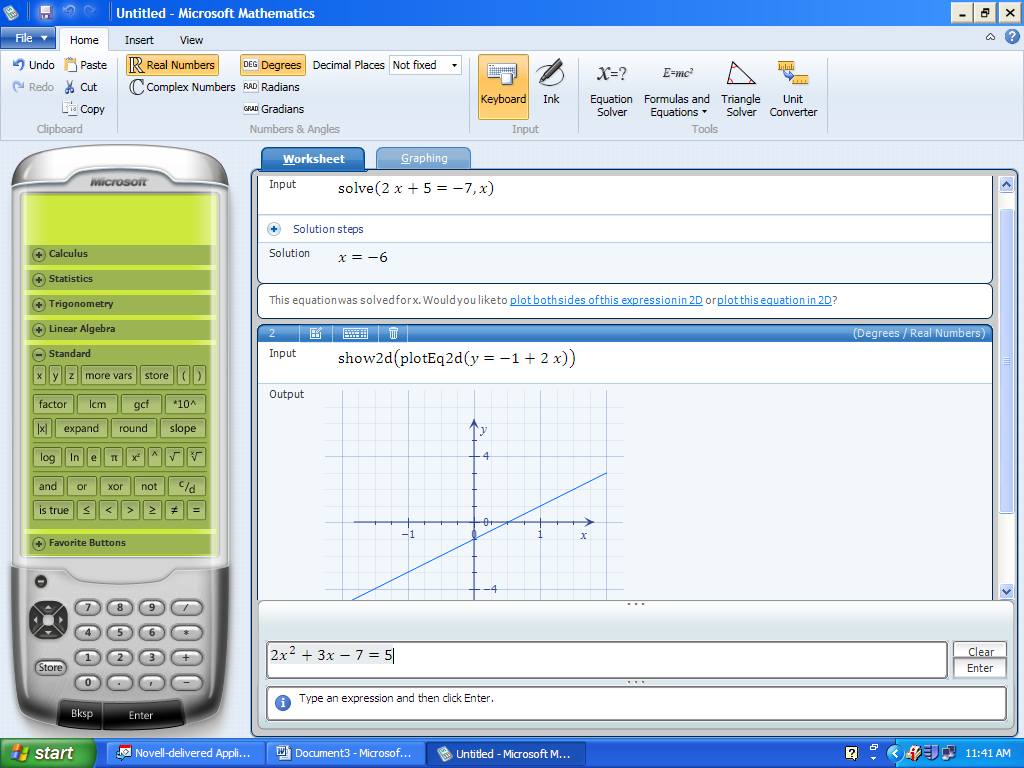Open Formulas and Equations dropdown

[676, 89]
